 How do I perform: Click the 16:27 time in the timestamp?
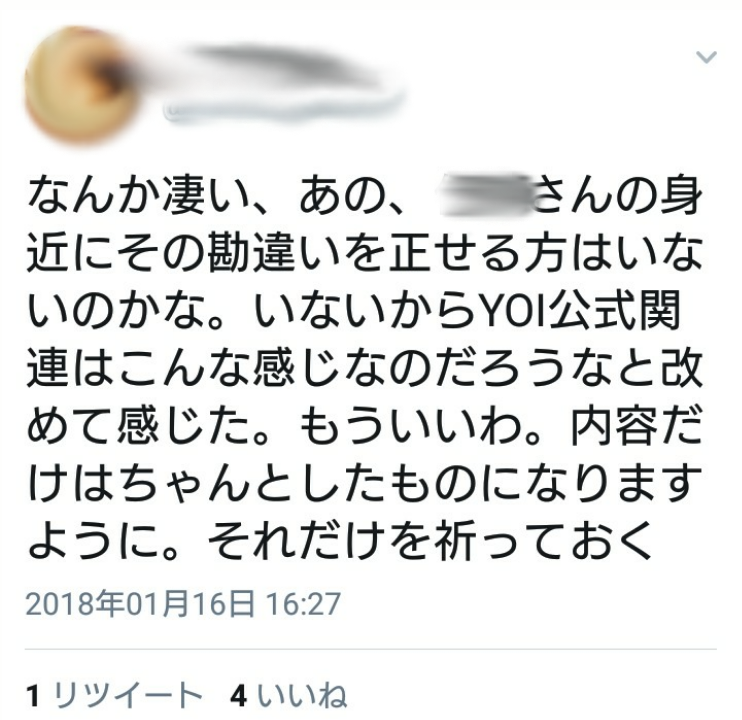coord(303,604)
